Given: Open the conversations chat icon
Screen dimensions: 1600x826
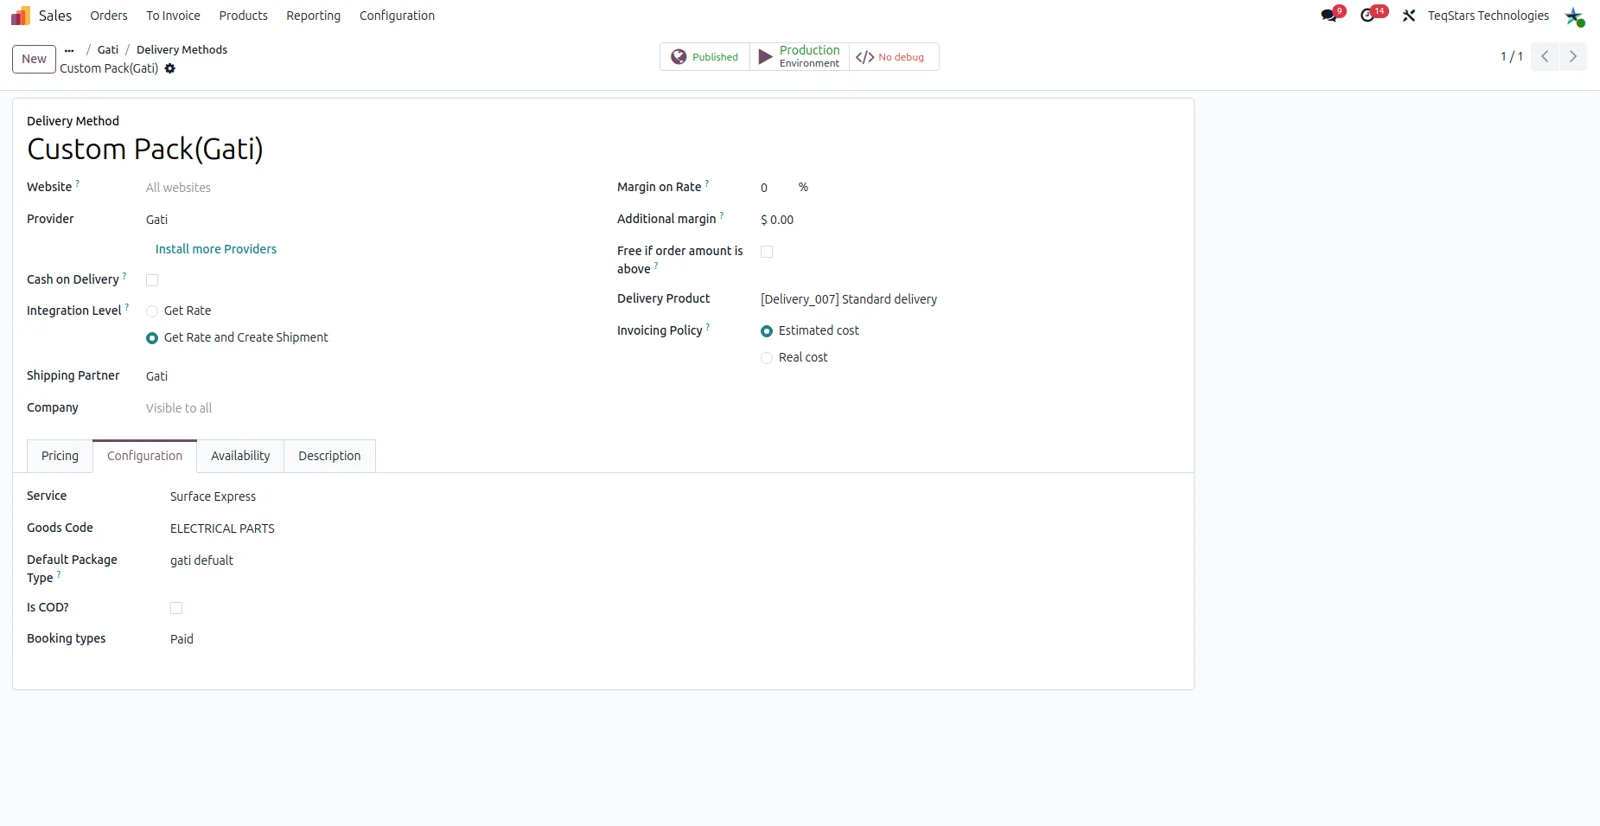Looking at the screenshot, I should (1329, 15).
